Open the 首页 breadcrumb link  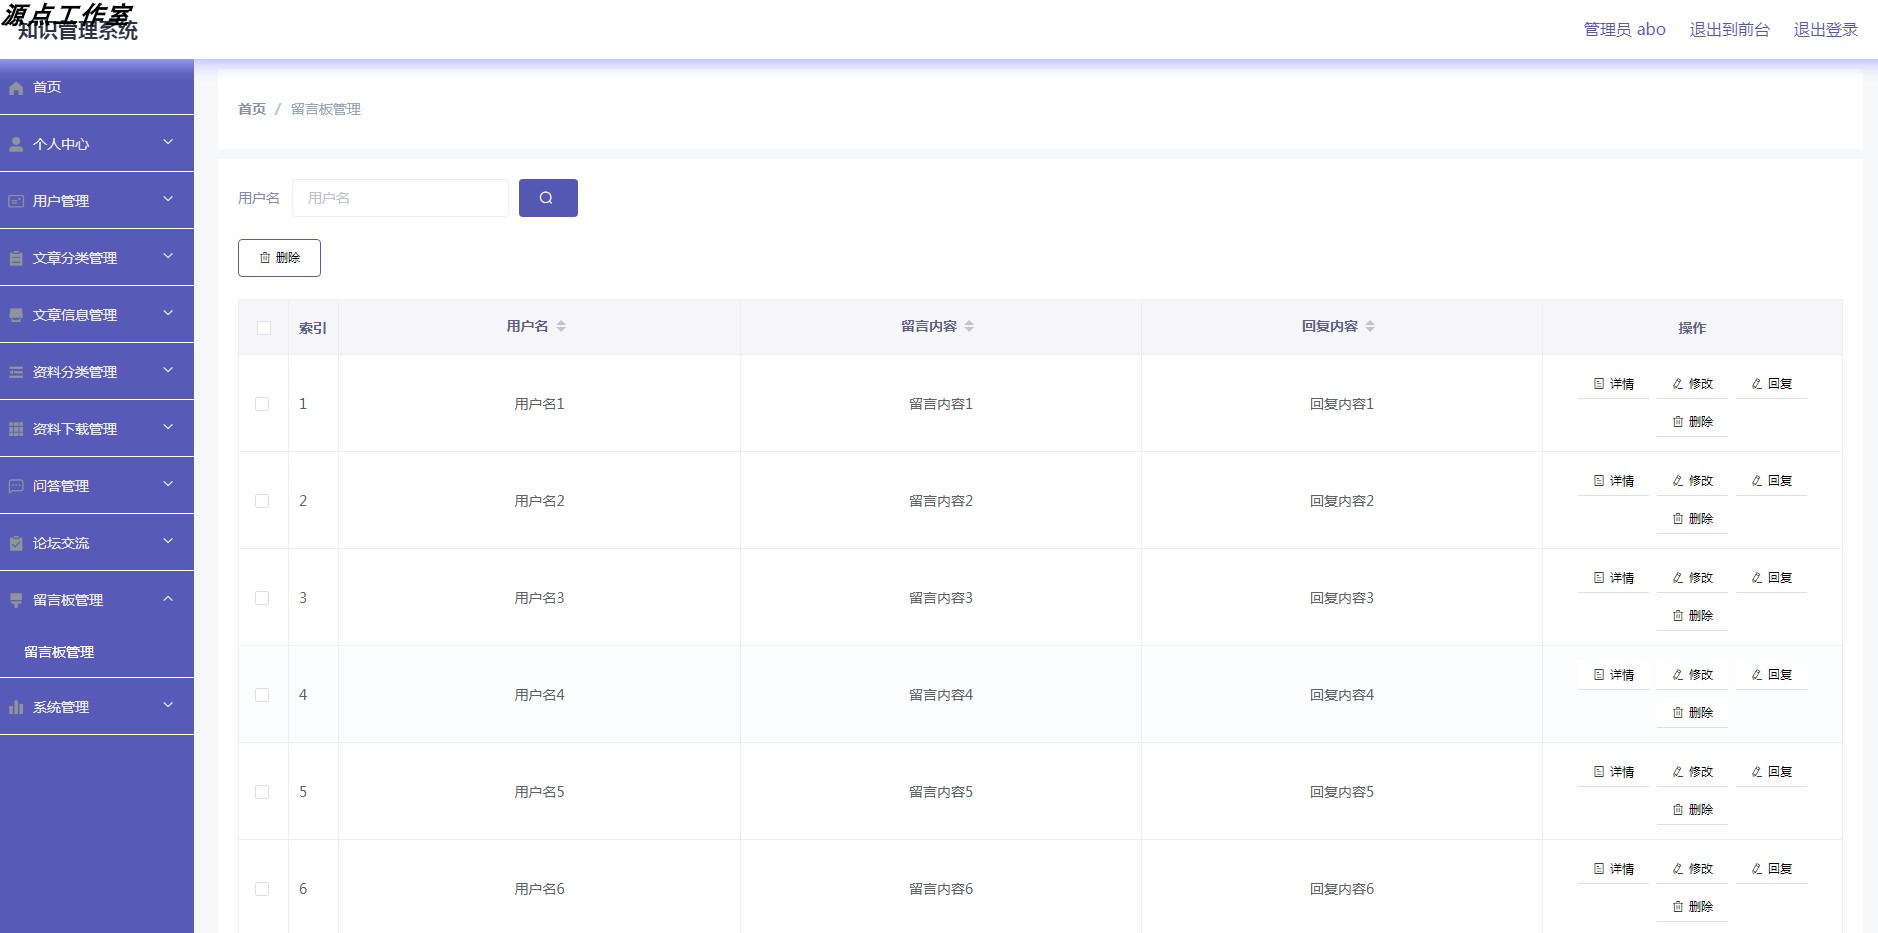pos(250,108)
